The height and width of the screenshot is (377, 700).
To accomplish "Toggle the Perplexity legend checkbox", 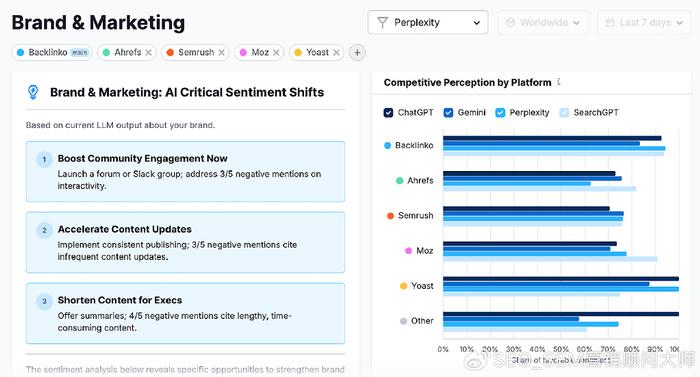I will pyautogui.click(x=500, y=113).
